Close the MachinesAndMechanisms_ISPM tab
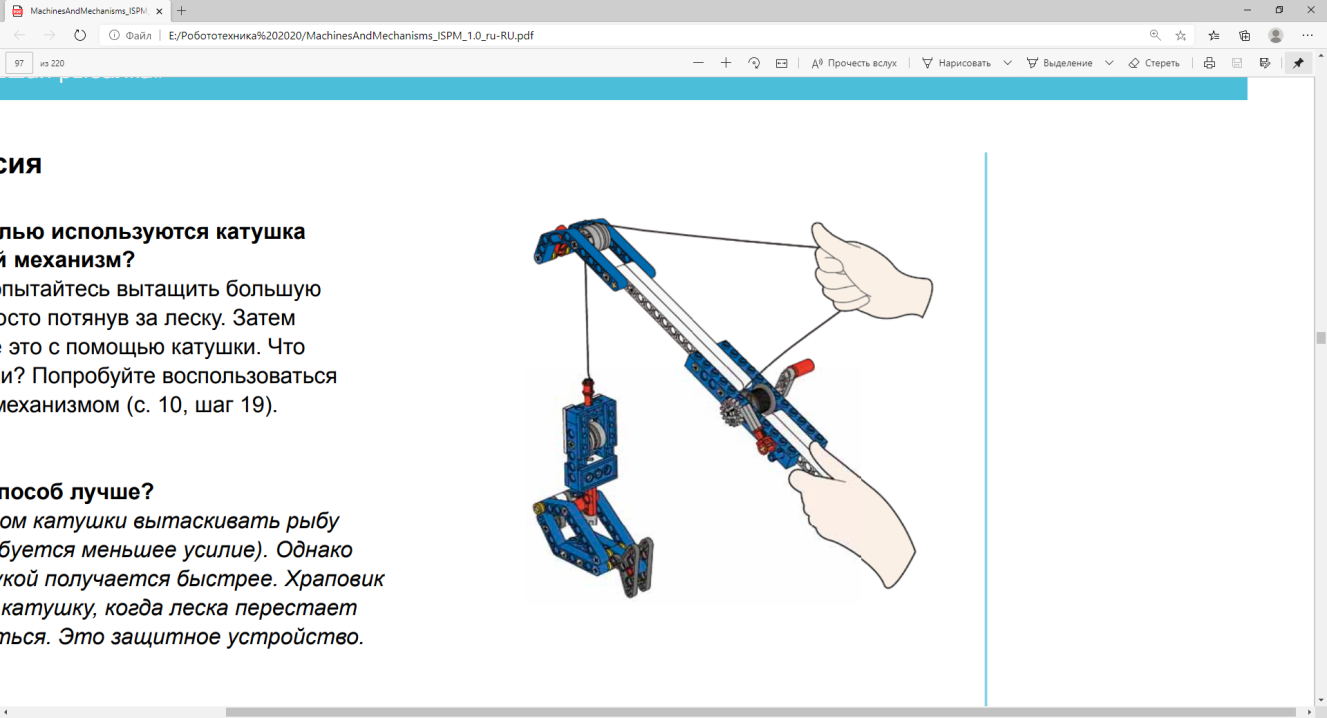 159,10
